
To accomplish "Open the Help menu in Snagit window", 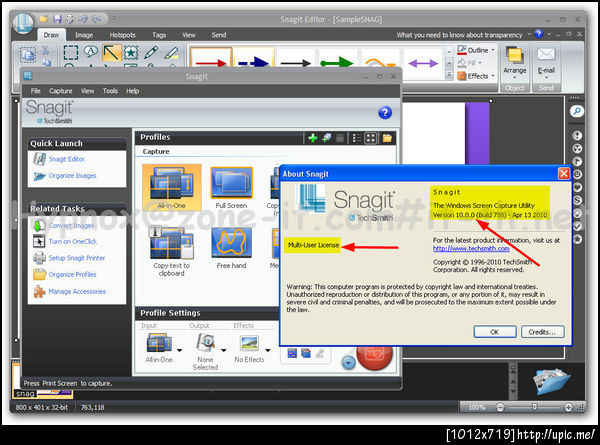I will 132,91.
